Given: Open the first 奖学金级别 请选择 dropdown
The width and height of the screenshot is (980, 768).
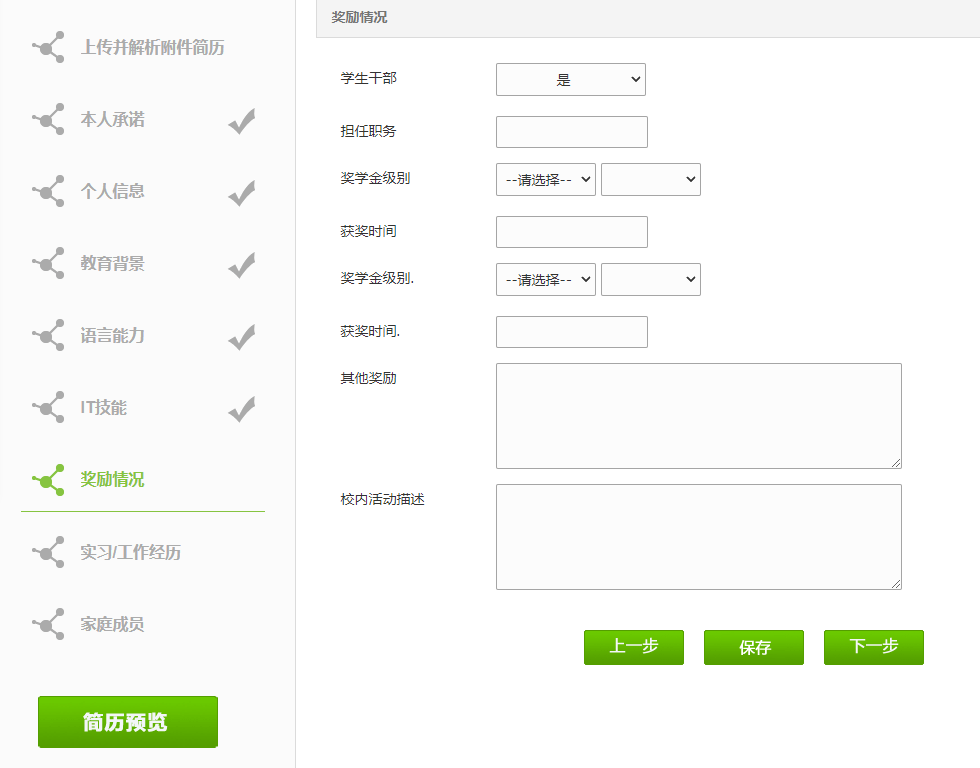Looking at the screenshot, I should click(545, 180).
